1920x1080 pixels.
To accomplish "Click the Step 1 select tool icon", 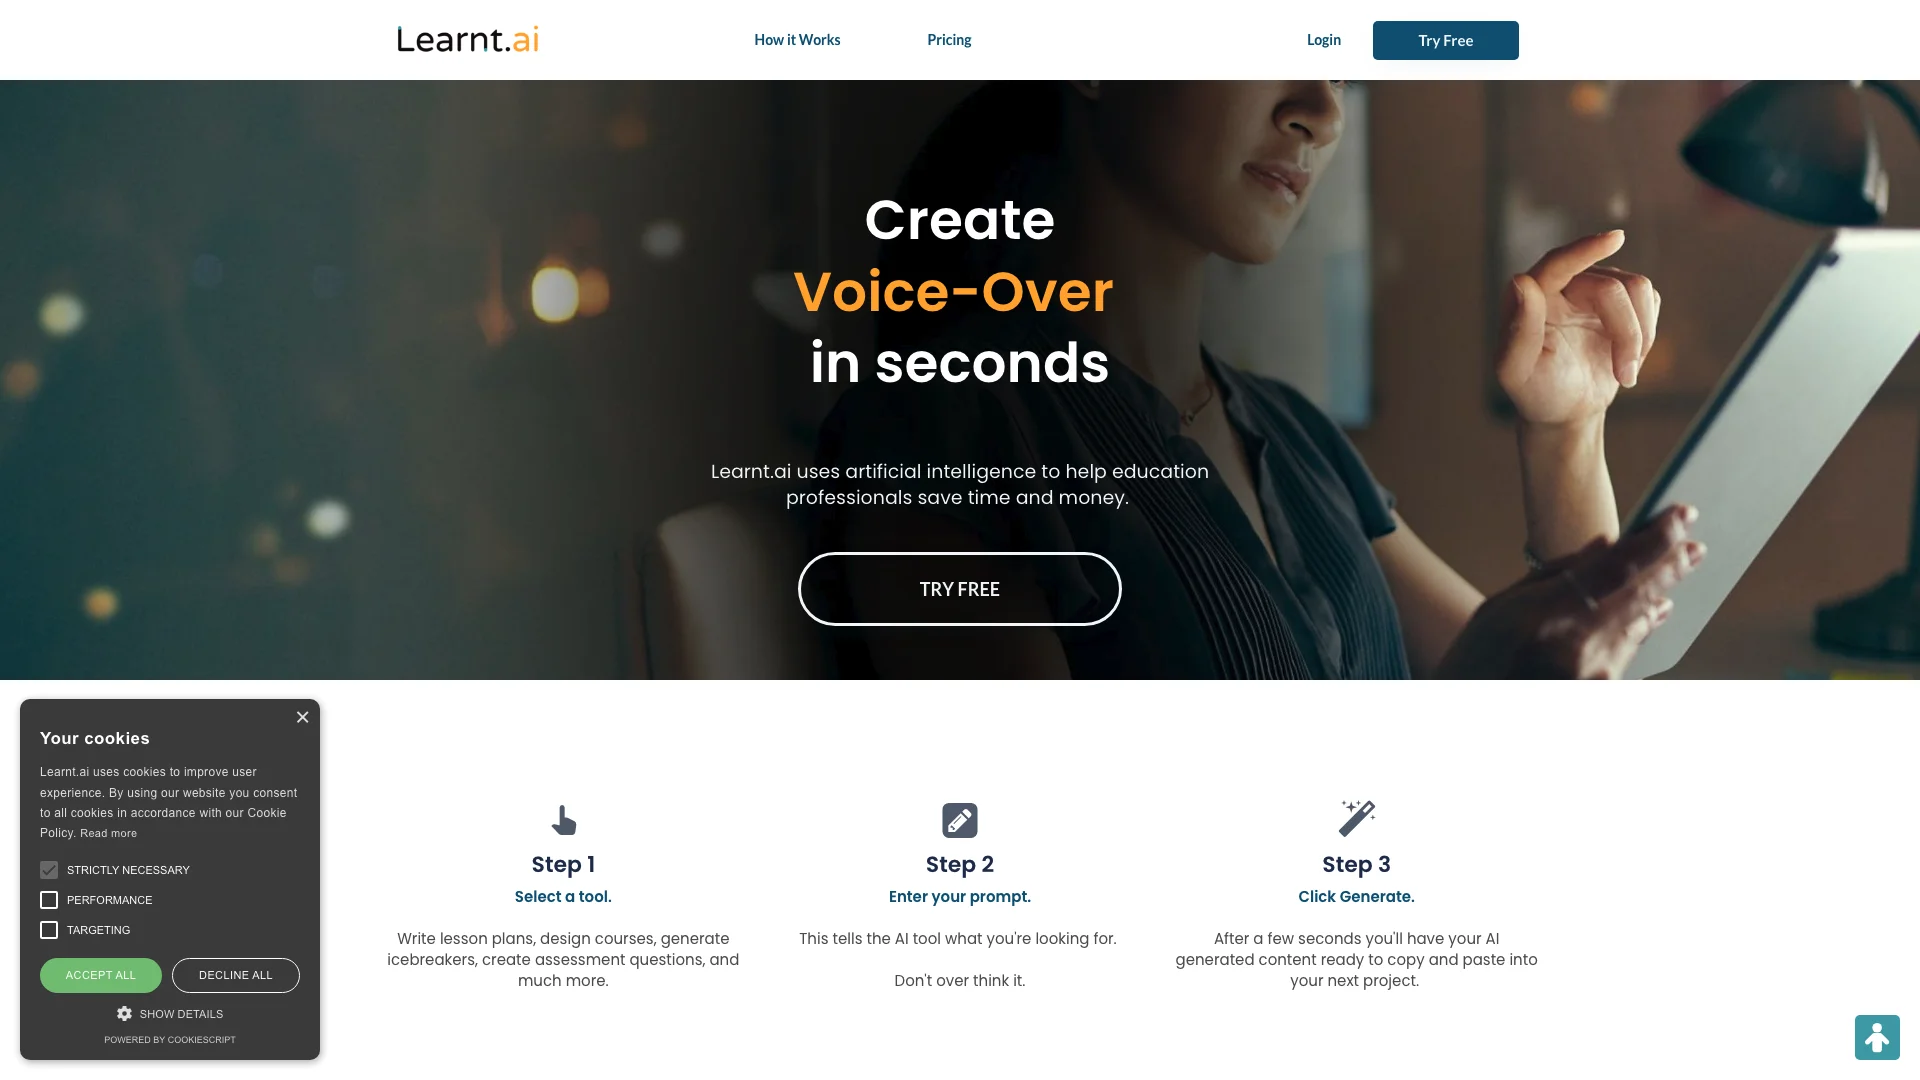I will point(563,819).
